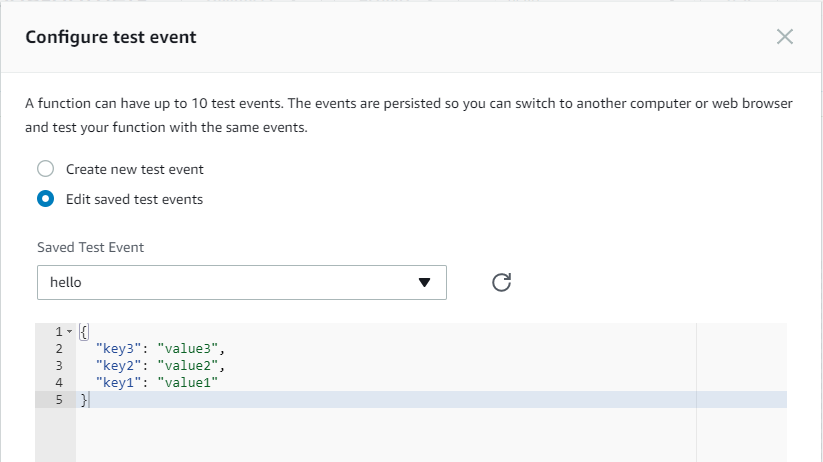This screenshot has height=462, width=823.
Task: Click the dropdown's black triangle arrow
Action: tap(424, 283)
